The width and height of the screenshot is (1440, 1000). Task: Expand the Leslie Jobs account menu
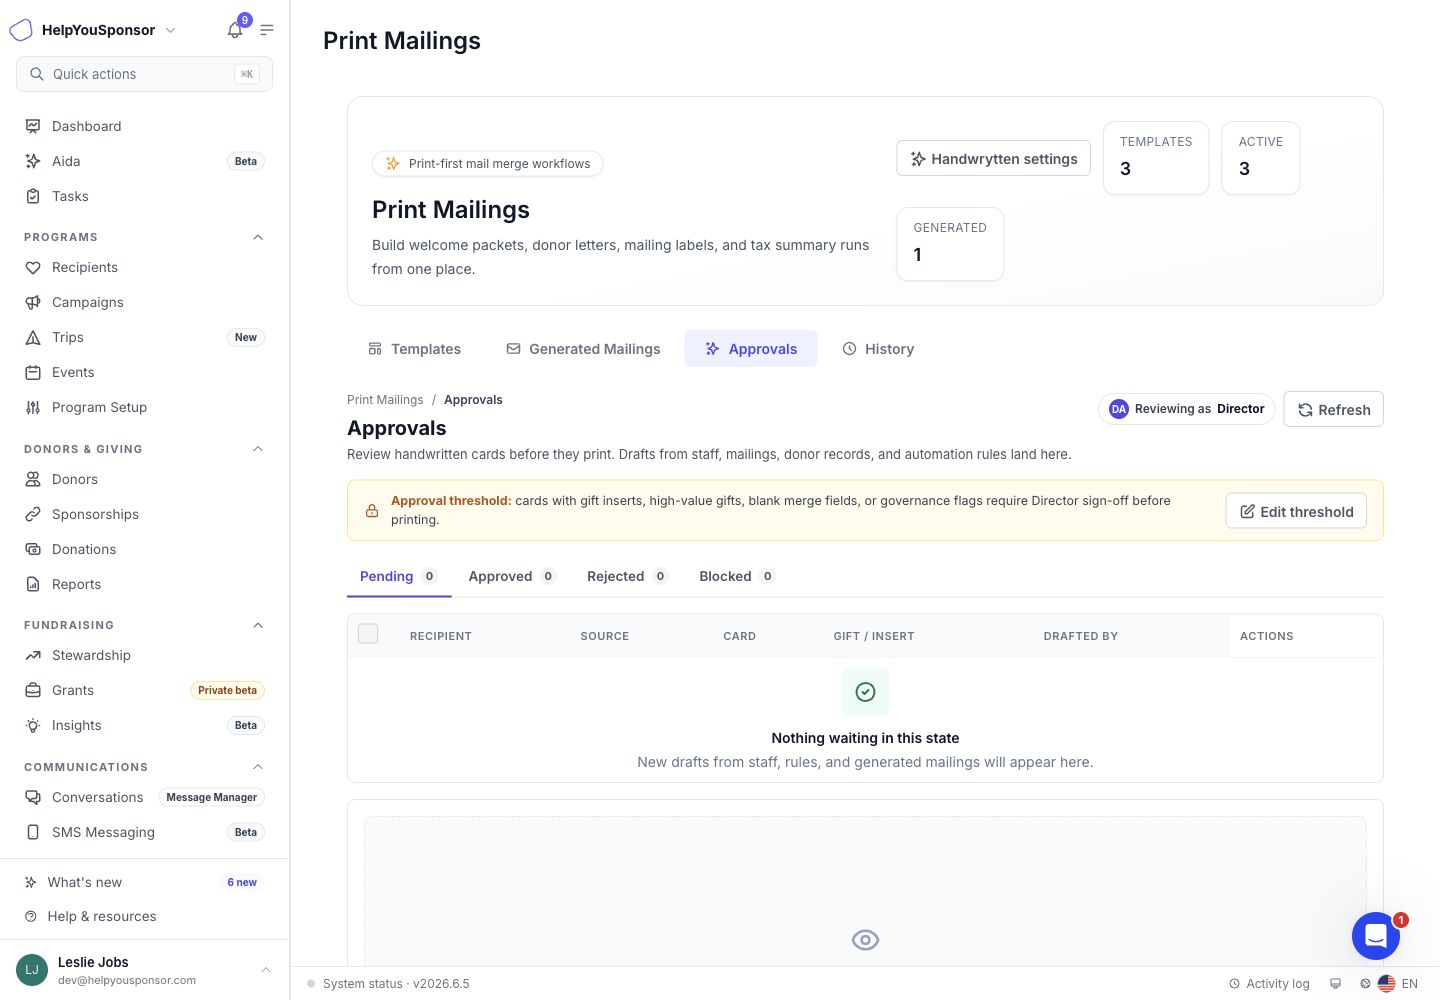[145, 970]
